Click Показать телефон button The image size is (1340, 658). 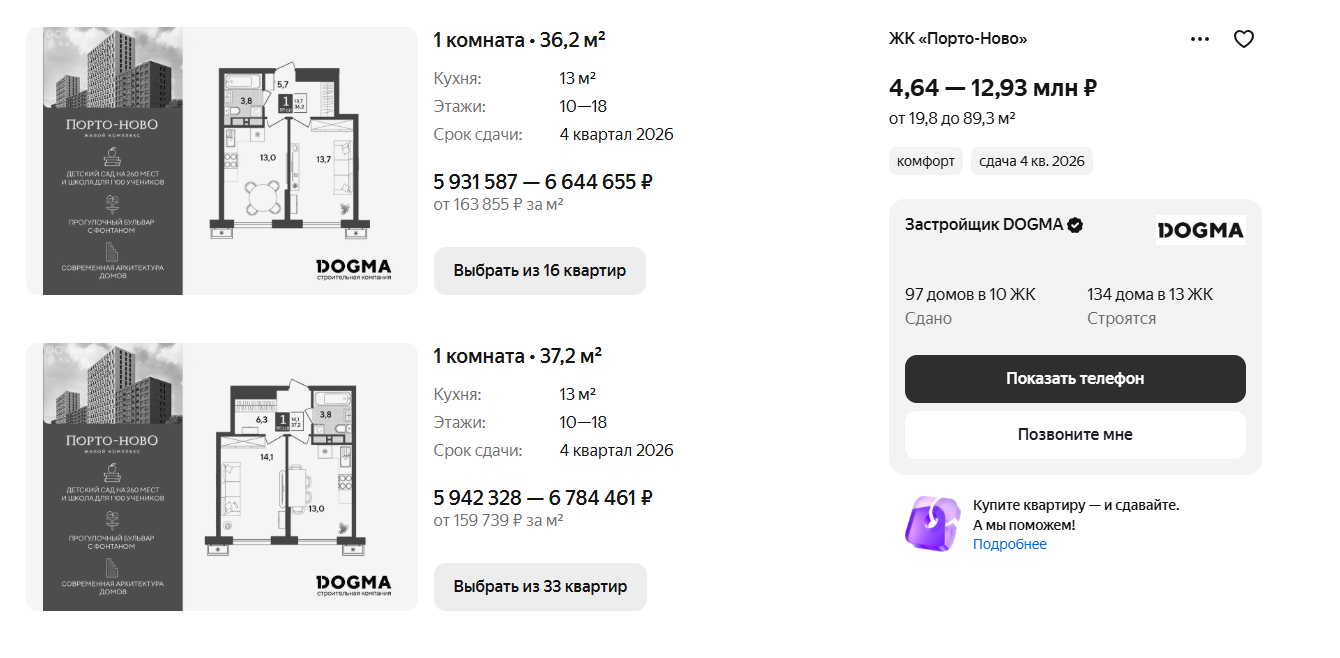pyautogui.click(x=1075, y=379)
